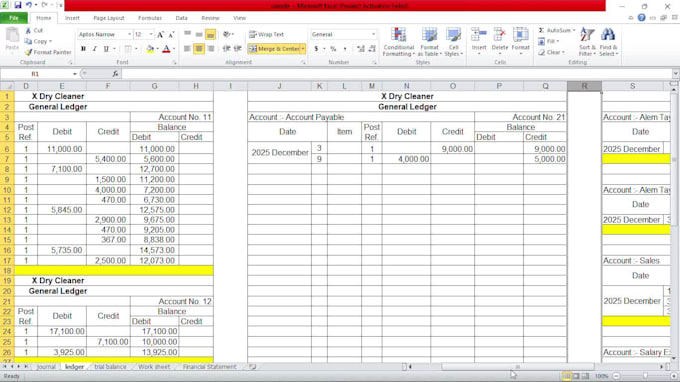Screen dimensions: 680x382
Task: Open the Excel Help question mark
Action: pos(641,18)
